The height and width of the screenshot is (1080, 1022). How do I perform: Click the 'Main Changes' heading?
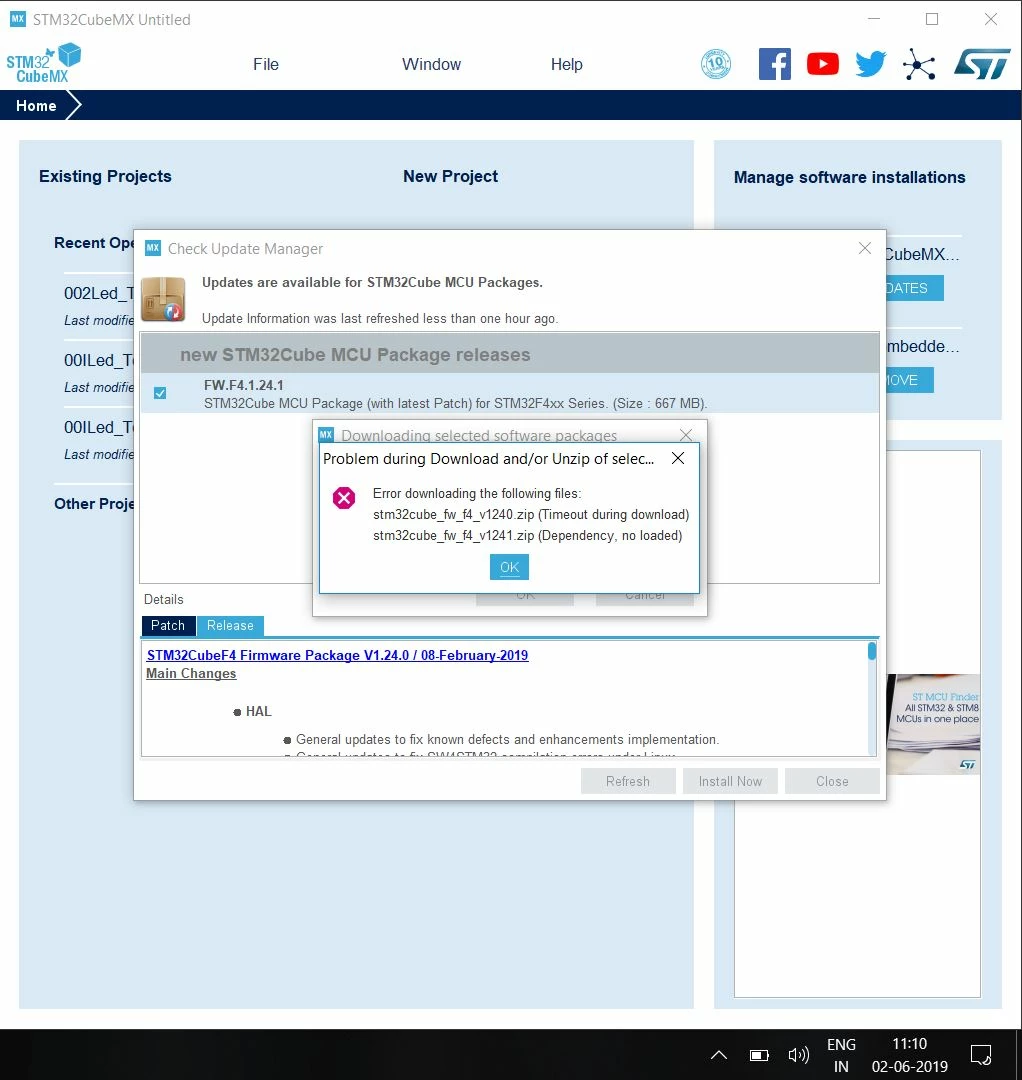pyautogui.click(x=191, y=674)
